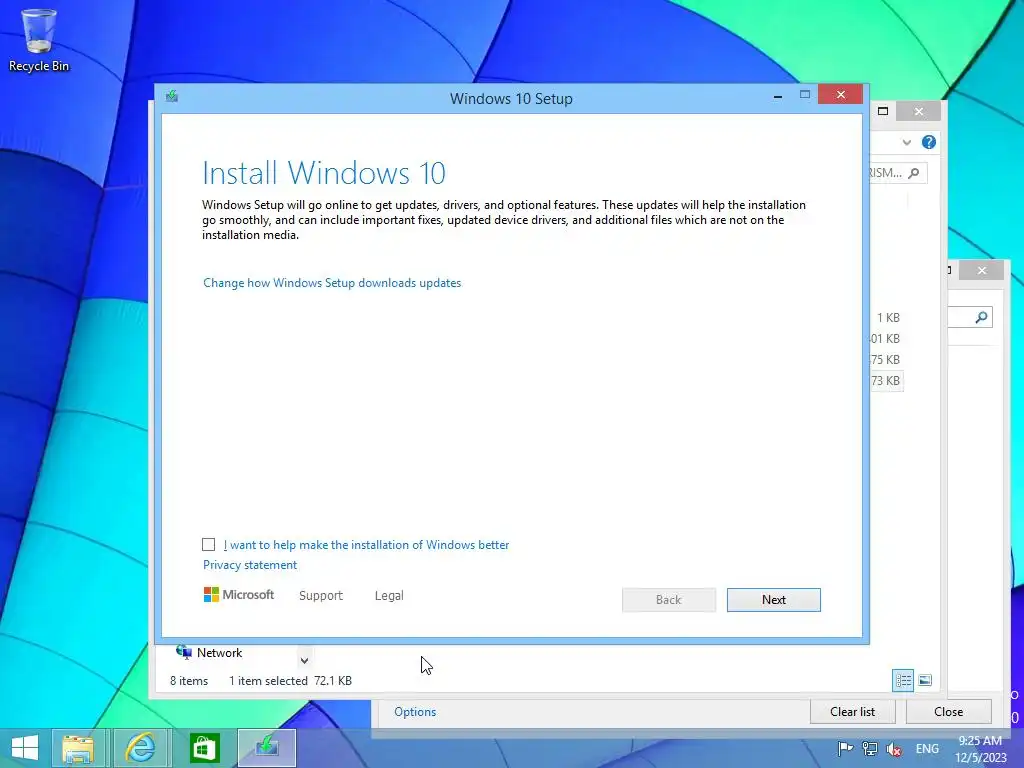
Task: Select the Windows Setup taskbar icon
Action: 267,748
